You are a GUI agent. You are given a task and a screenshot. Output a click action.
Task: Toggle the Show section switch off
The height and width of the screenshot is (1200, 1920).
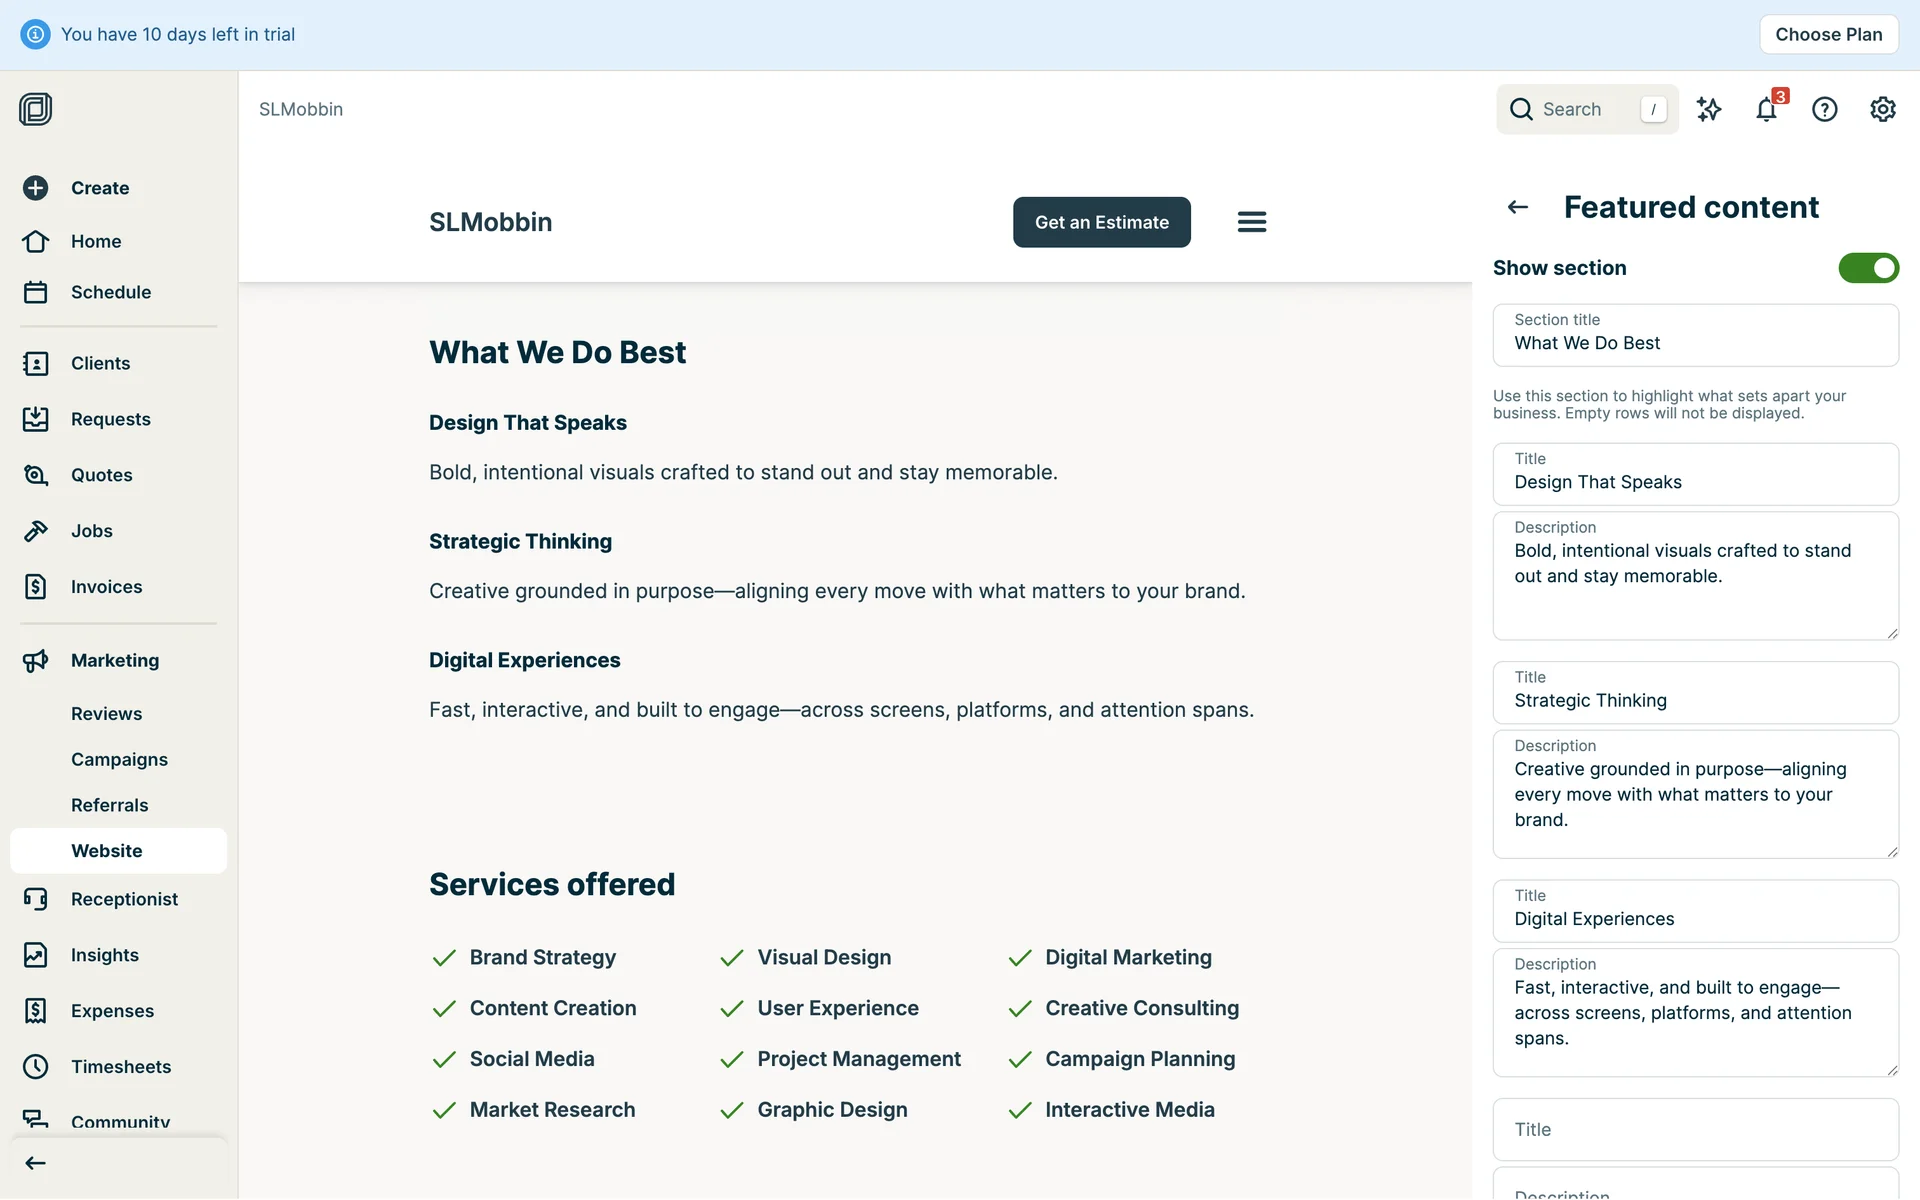click(1867, 268)
